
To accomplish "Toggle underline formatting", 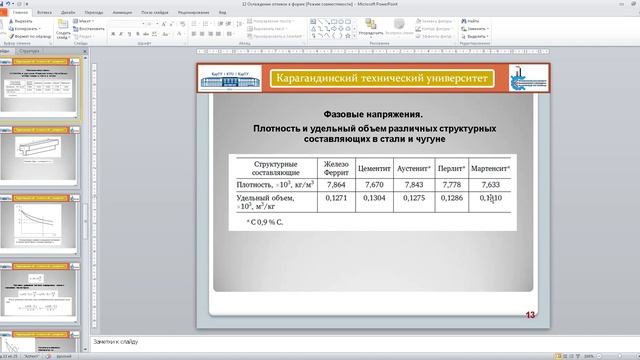I will pyautogui.click(x=129, y=34).
